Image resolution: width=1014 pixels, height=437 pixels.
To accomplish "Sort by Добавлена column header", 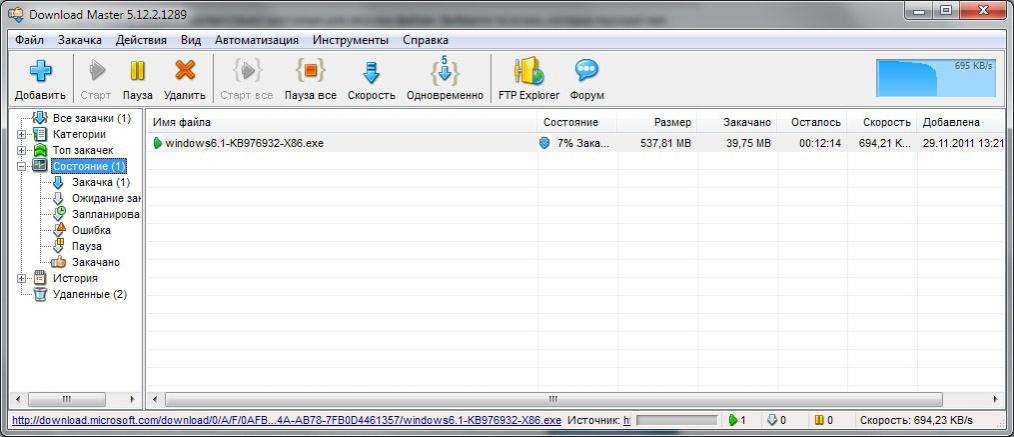I will (x=962, y=122).
